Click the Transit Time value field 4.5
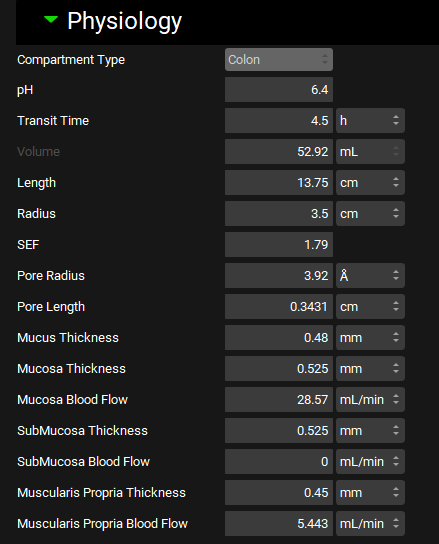Image resolution: width=439 pixels, height=544 pixels. (x=279, y=121)
